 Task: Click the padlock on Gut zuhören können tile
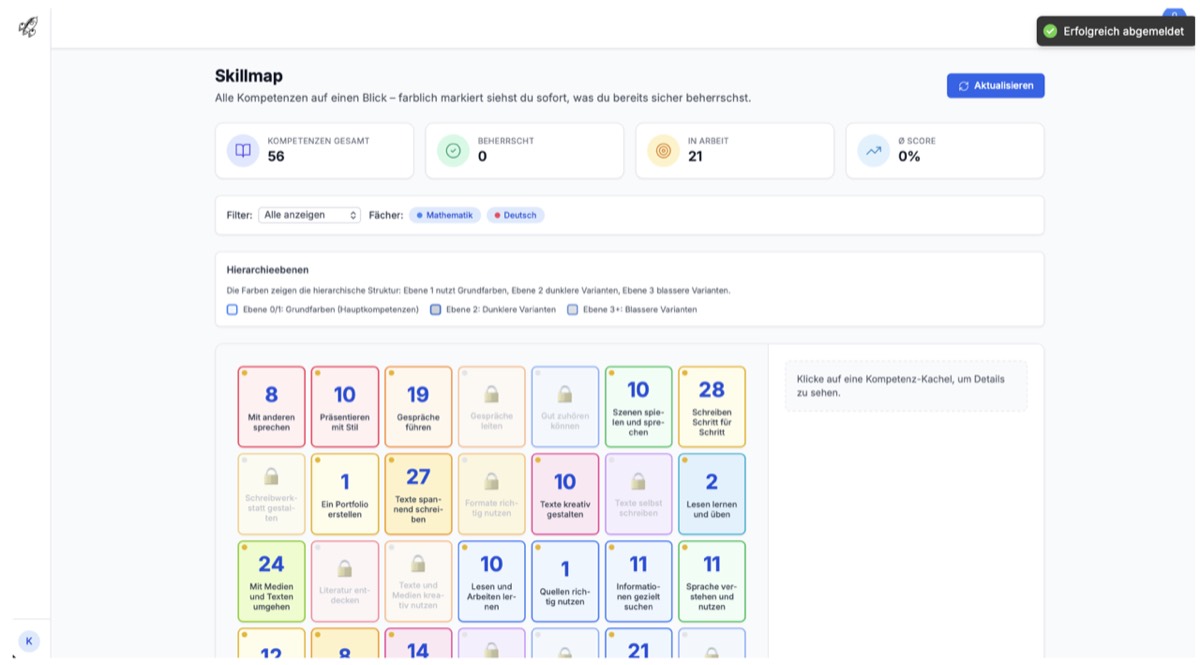[565, 394]
